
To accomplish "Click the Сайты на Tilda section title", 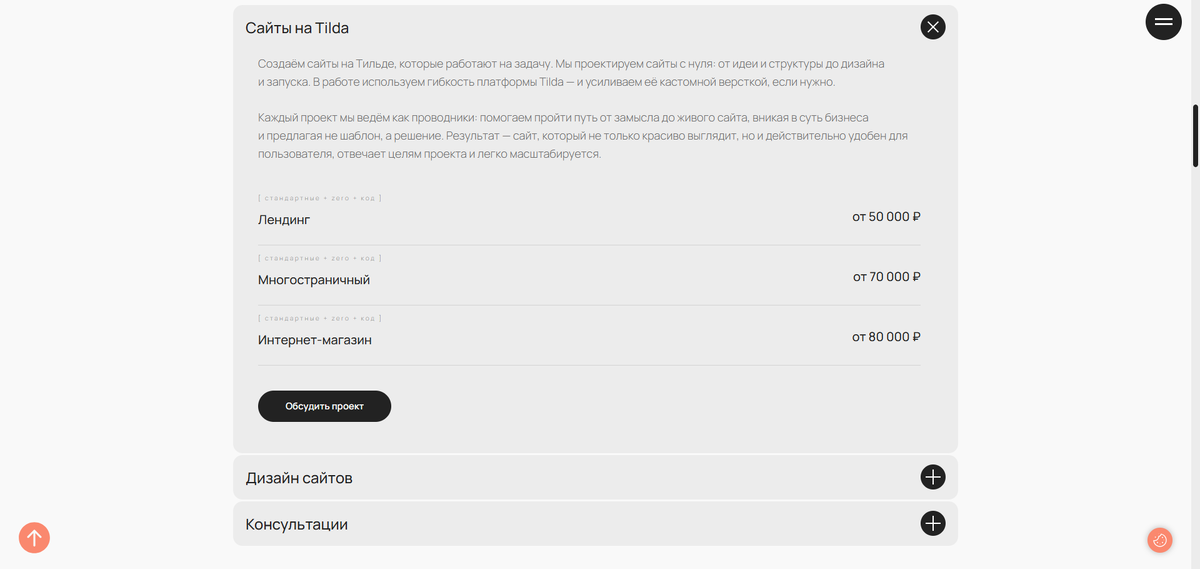I will [297, 28].
